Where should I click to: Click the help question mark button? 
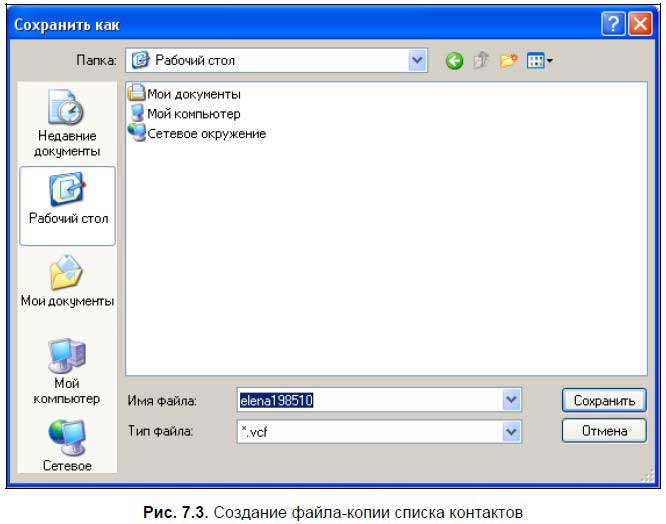tap(614, 24)
